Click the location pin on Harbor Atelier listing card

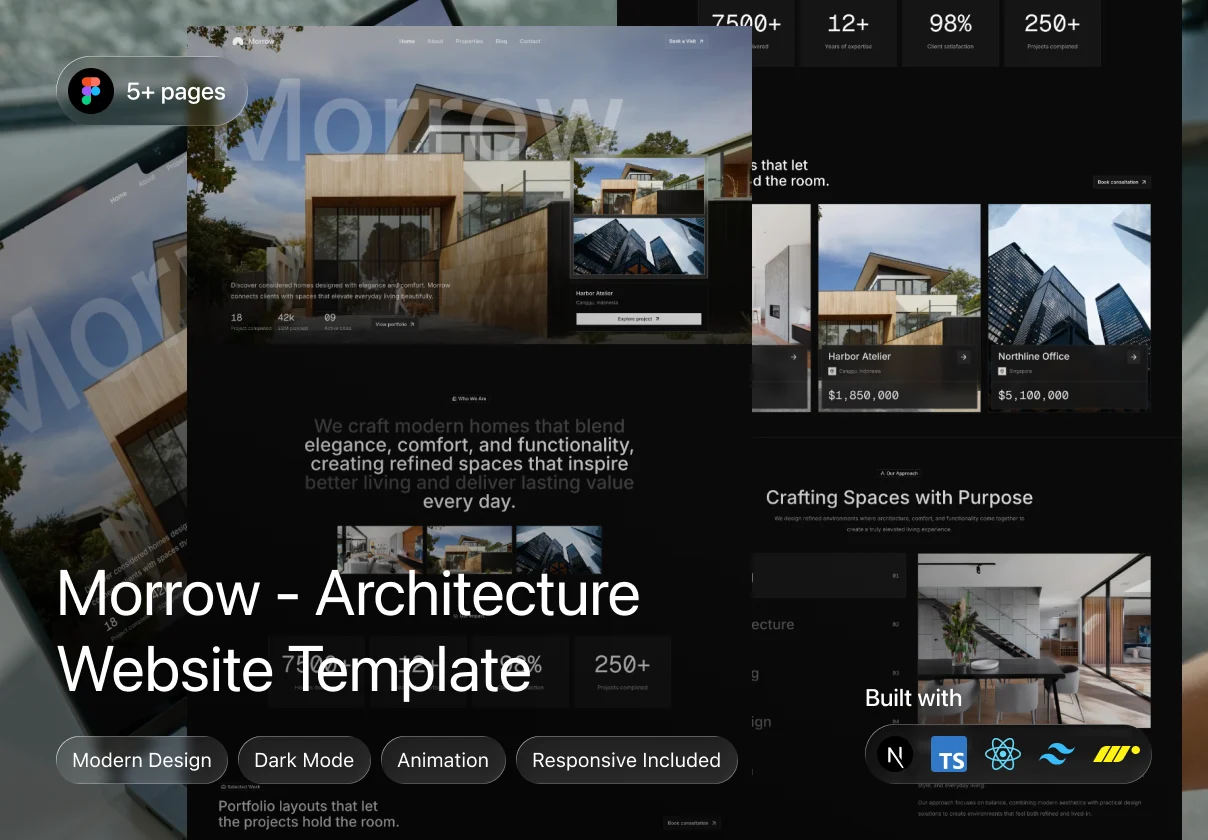pyautogui.click(x=832, y=371)
